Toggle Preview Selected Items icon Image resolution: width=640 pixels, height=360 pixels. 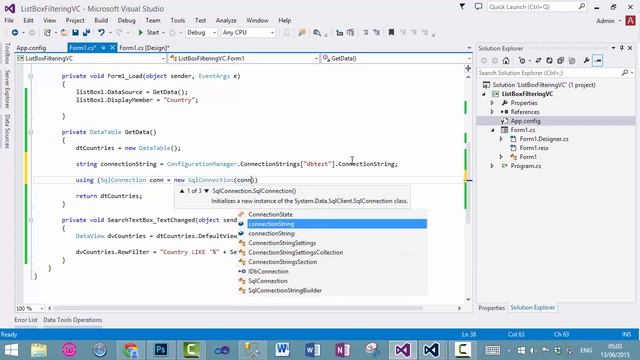pos(598,60)
